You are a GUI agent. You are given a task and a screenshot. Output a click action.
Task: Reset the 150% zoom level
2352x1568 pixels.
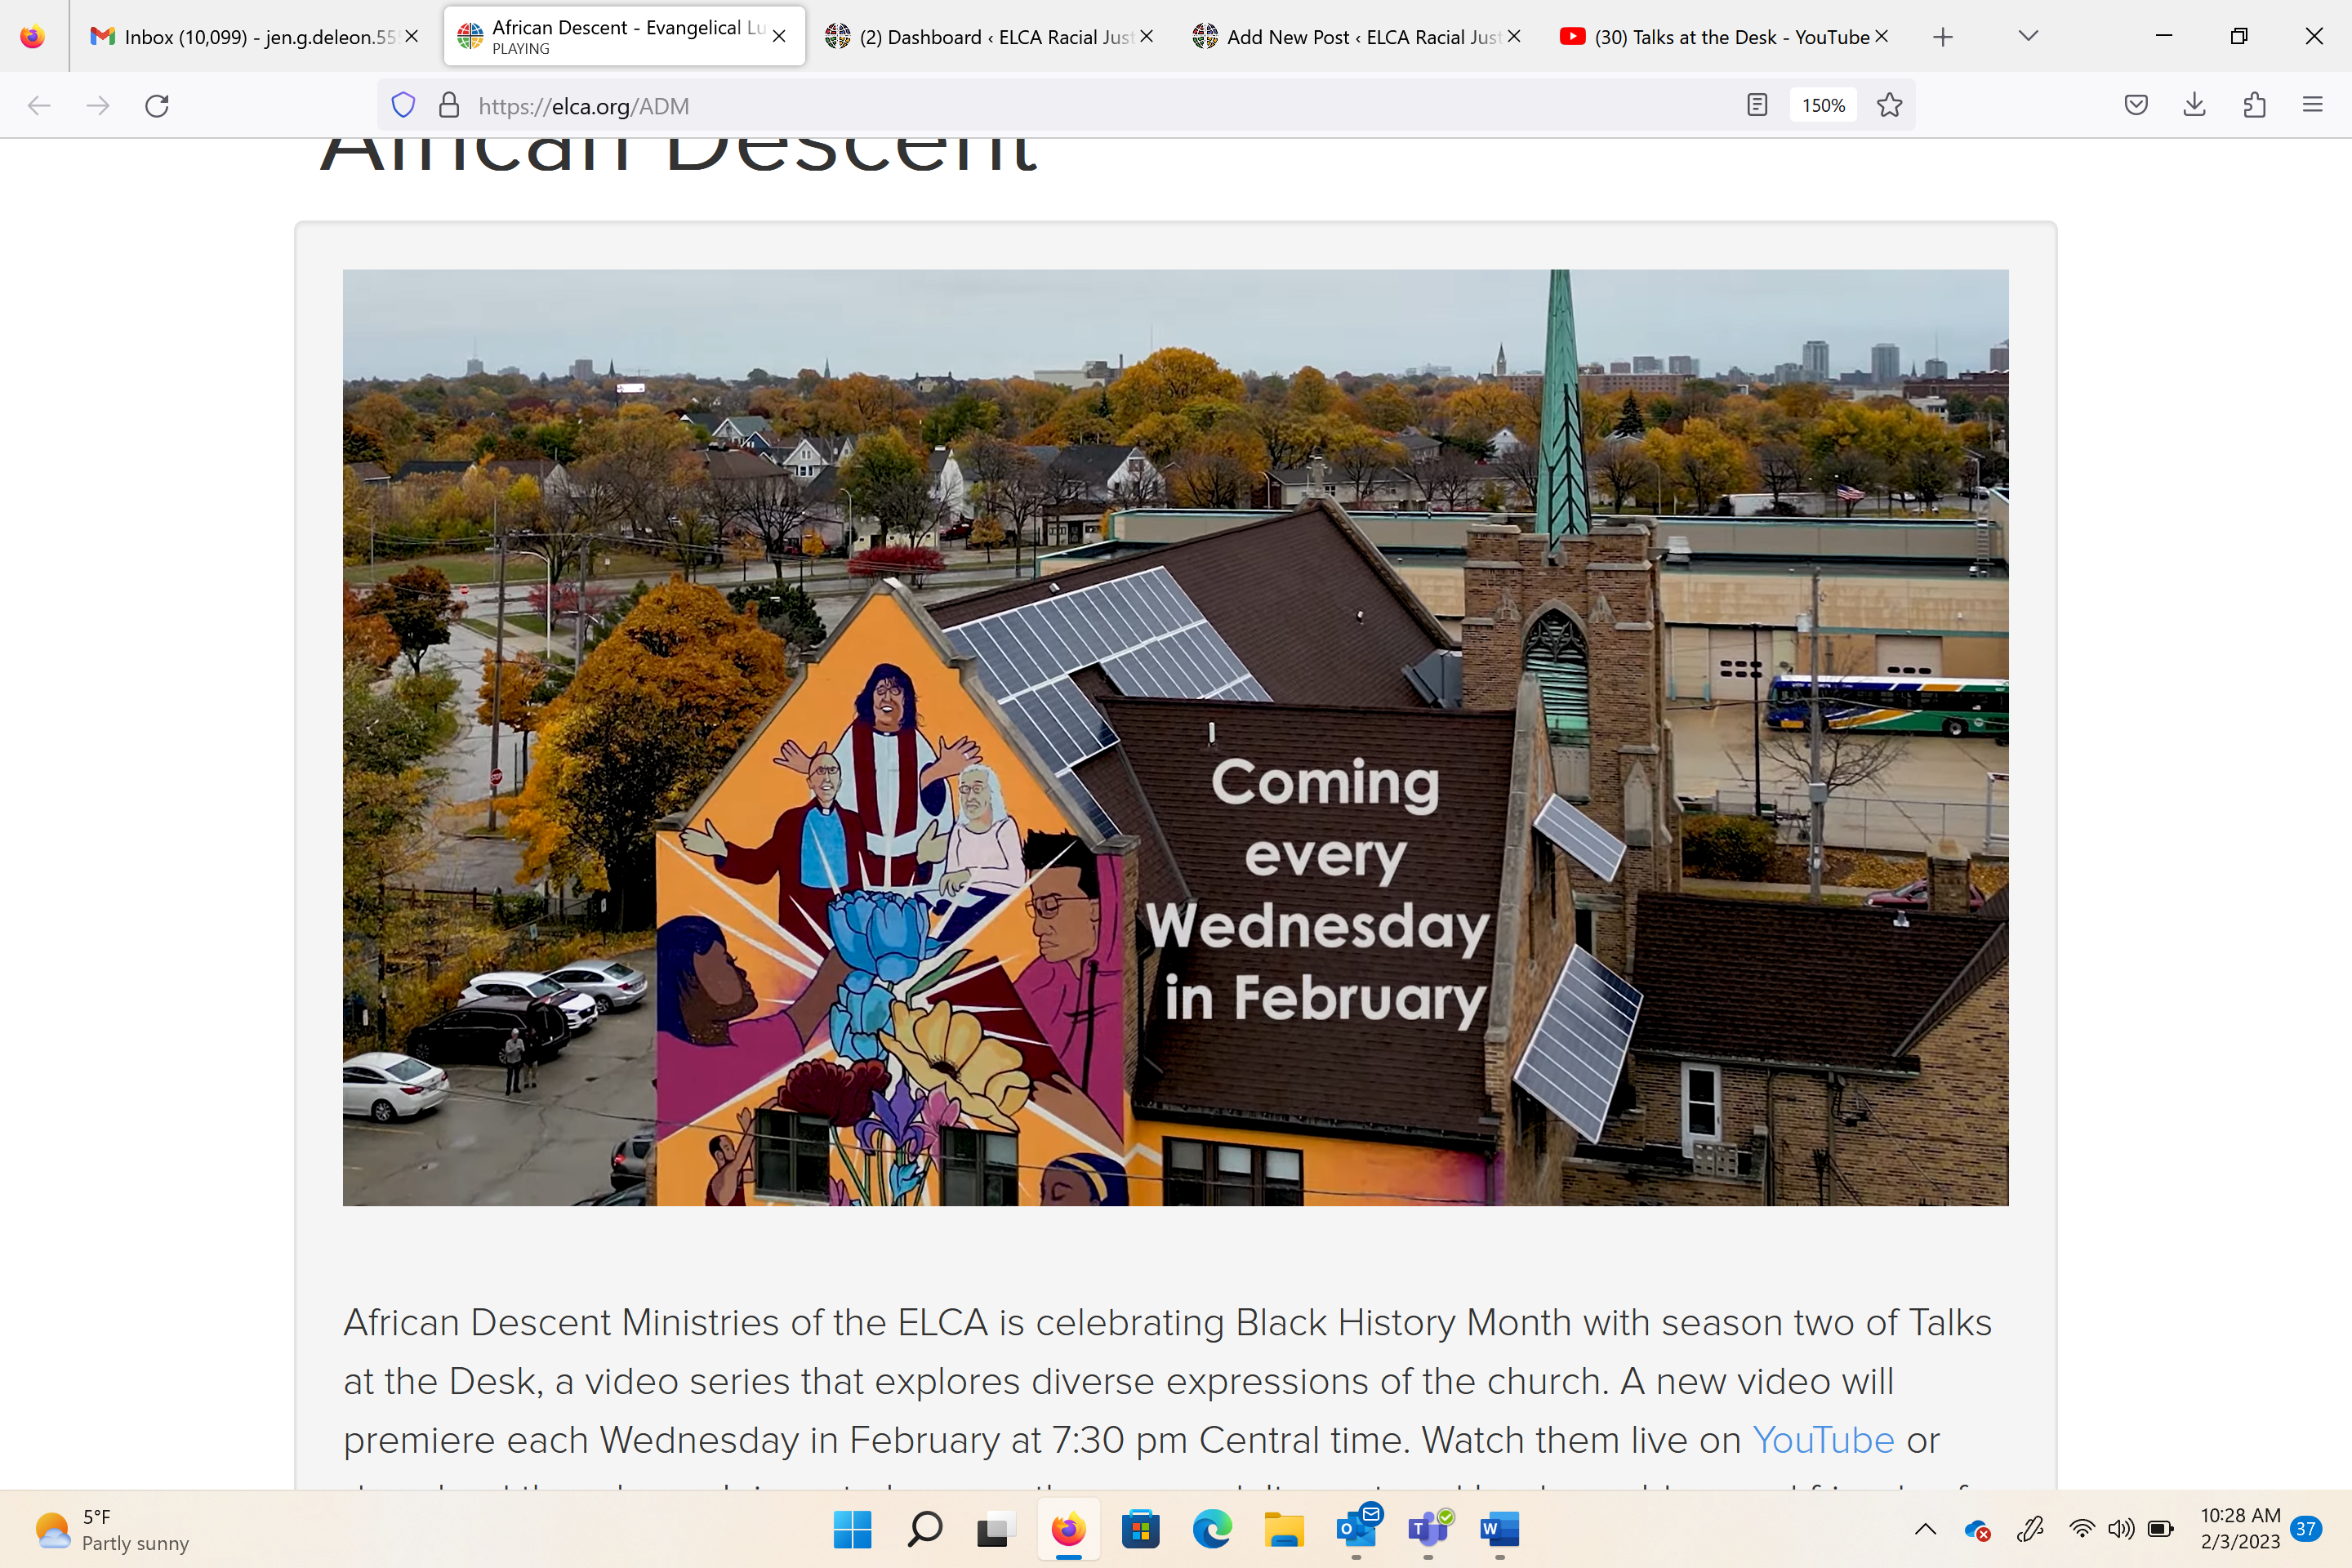tap(1823, 105)
